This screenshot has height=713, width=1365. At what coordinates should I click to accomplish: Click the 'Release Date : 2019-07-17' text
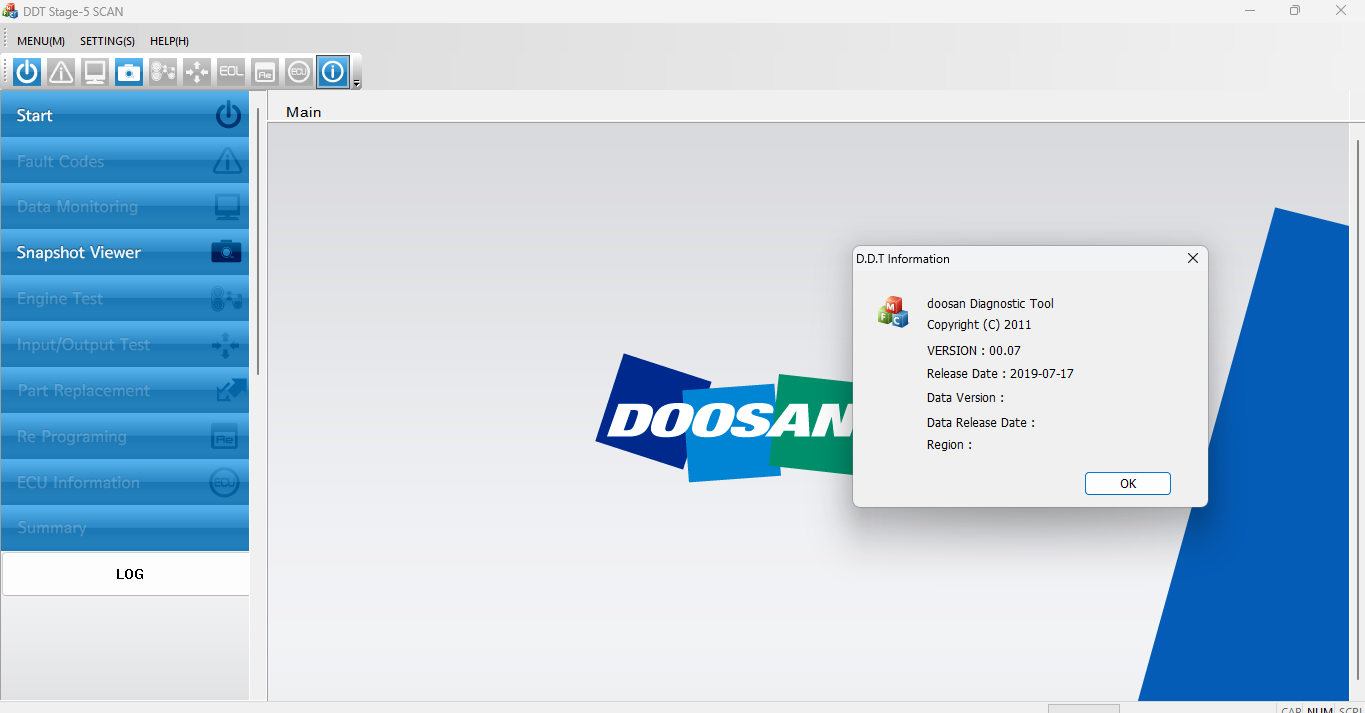click(1000, 374)
